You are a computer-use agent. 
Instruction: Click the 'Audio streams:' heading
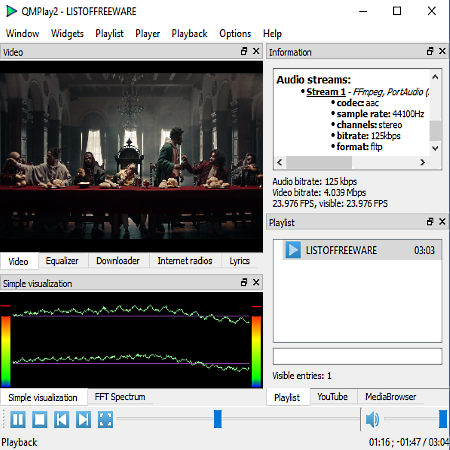(x=314, y=80)
